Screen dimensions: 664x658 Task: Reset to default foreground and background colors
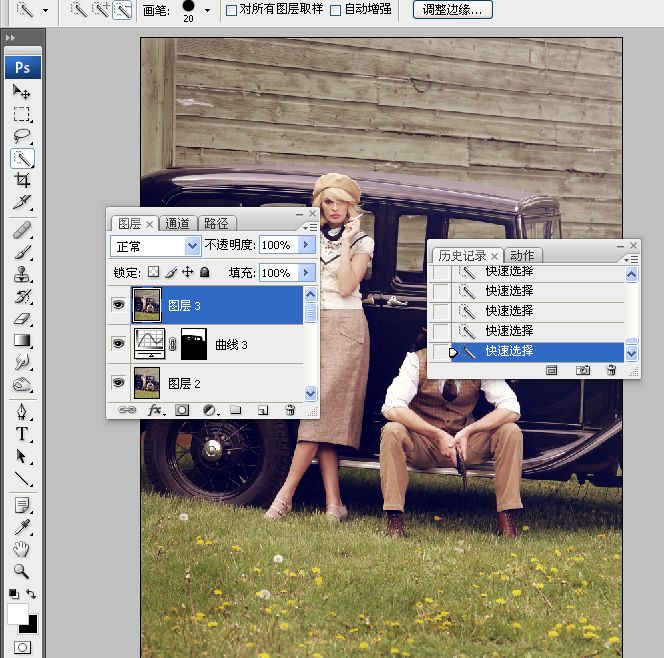click(14, 594)
